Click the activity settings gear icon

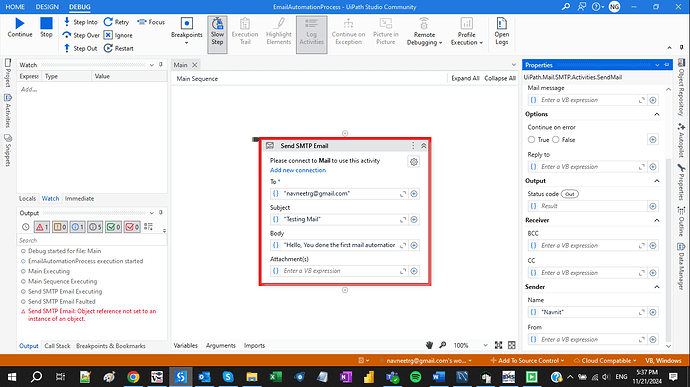pyautogui.click(x=414, y=162)
